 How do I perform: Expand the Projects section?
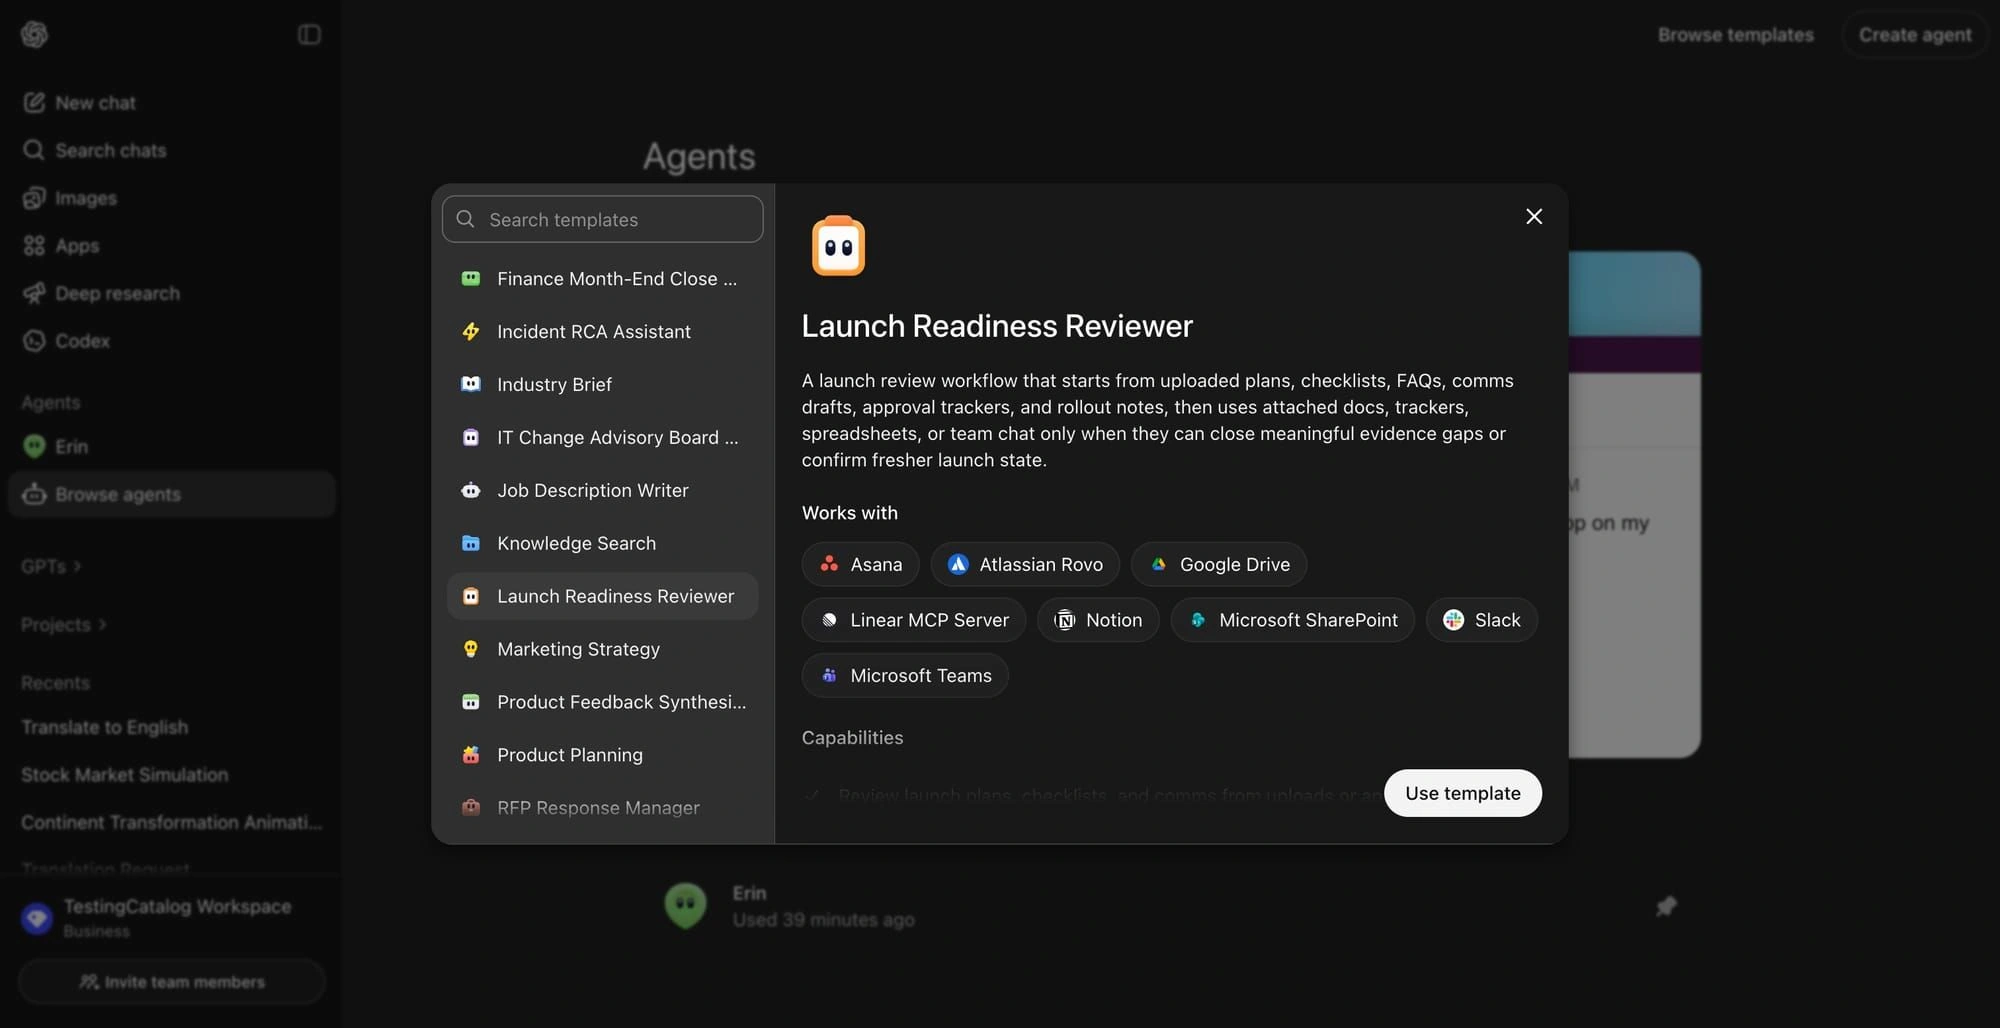tap(64, 624)
